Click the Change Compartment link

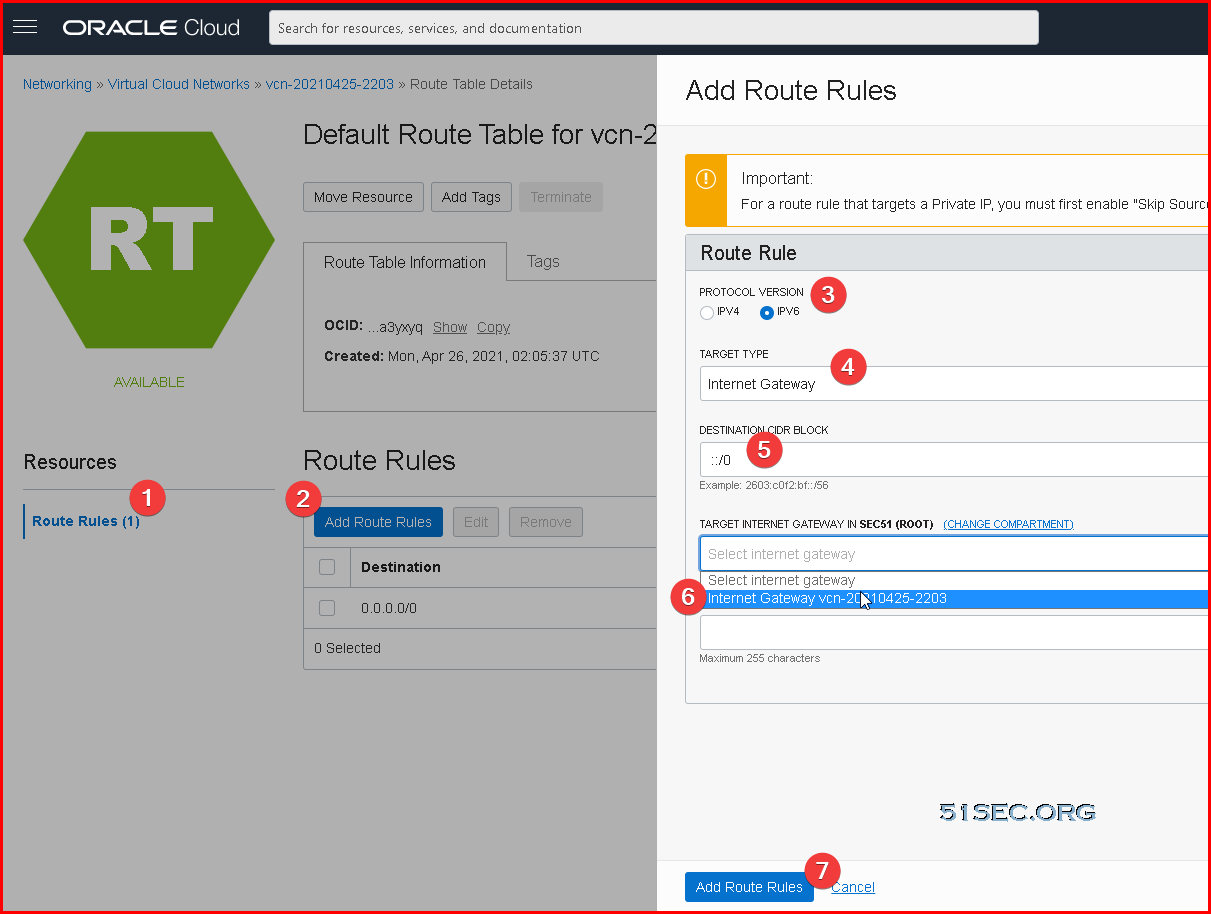click(1008, 524)
